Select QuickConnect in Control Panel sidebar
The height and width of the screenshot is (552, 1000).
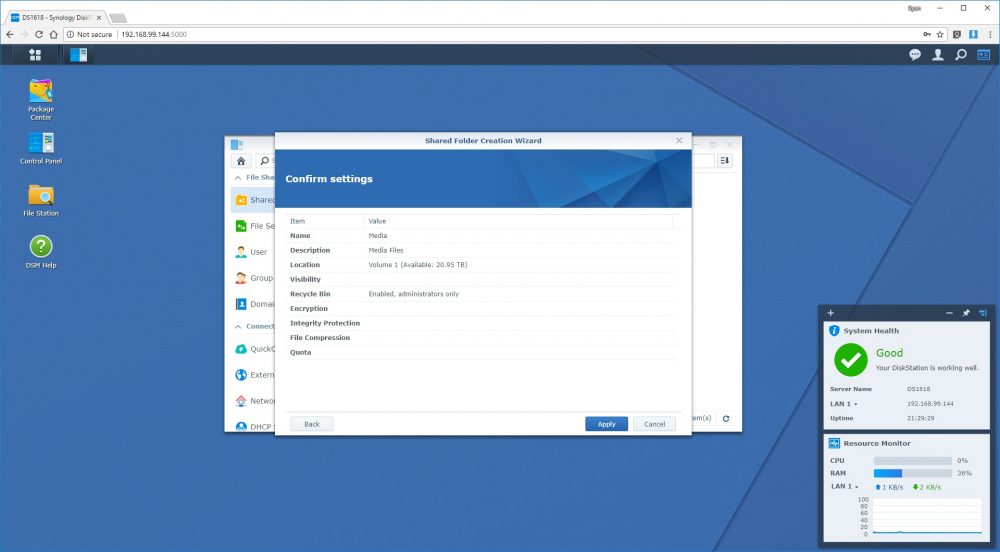253,349
